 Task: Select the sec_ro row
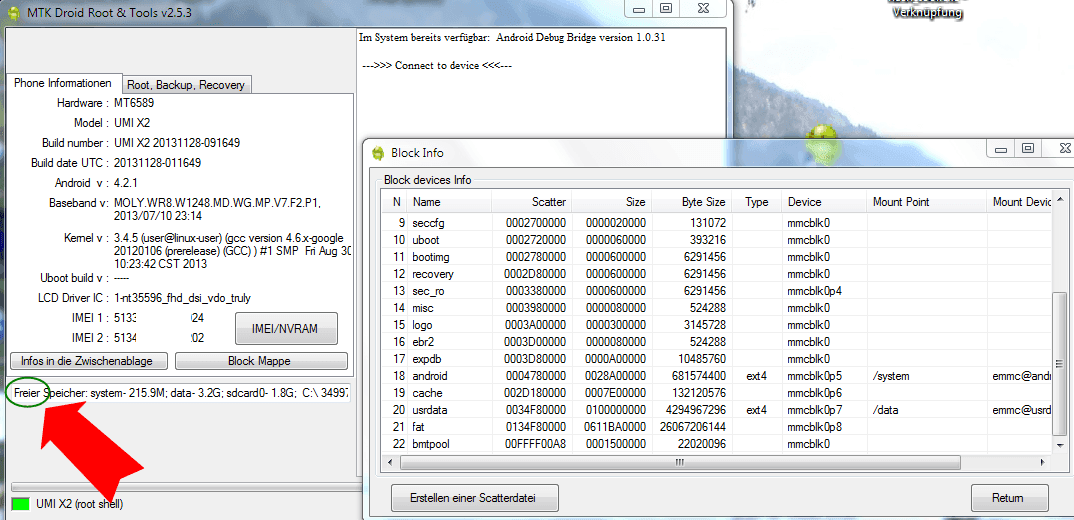coord(717,290)
